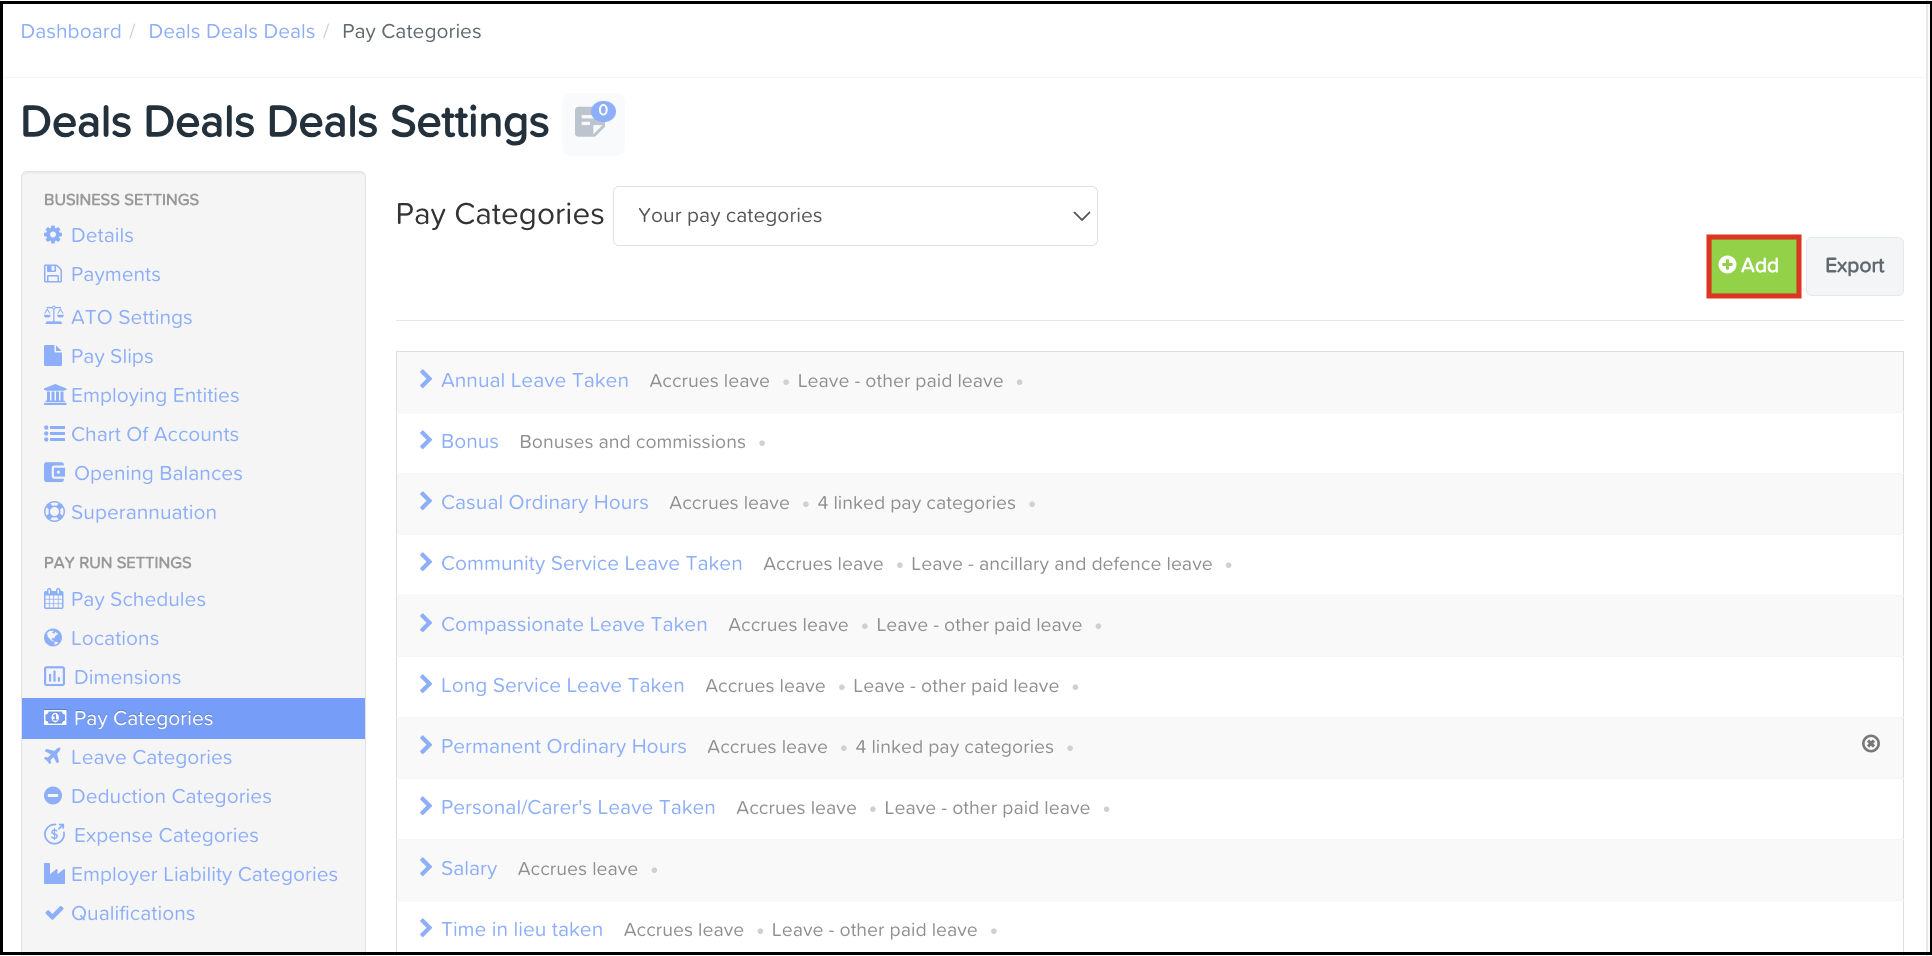This screenshot has width=1932, height=956.
Task: Select the Qualifications checkmark icon
Action: [53, 913]
